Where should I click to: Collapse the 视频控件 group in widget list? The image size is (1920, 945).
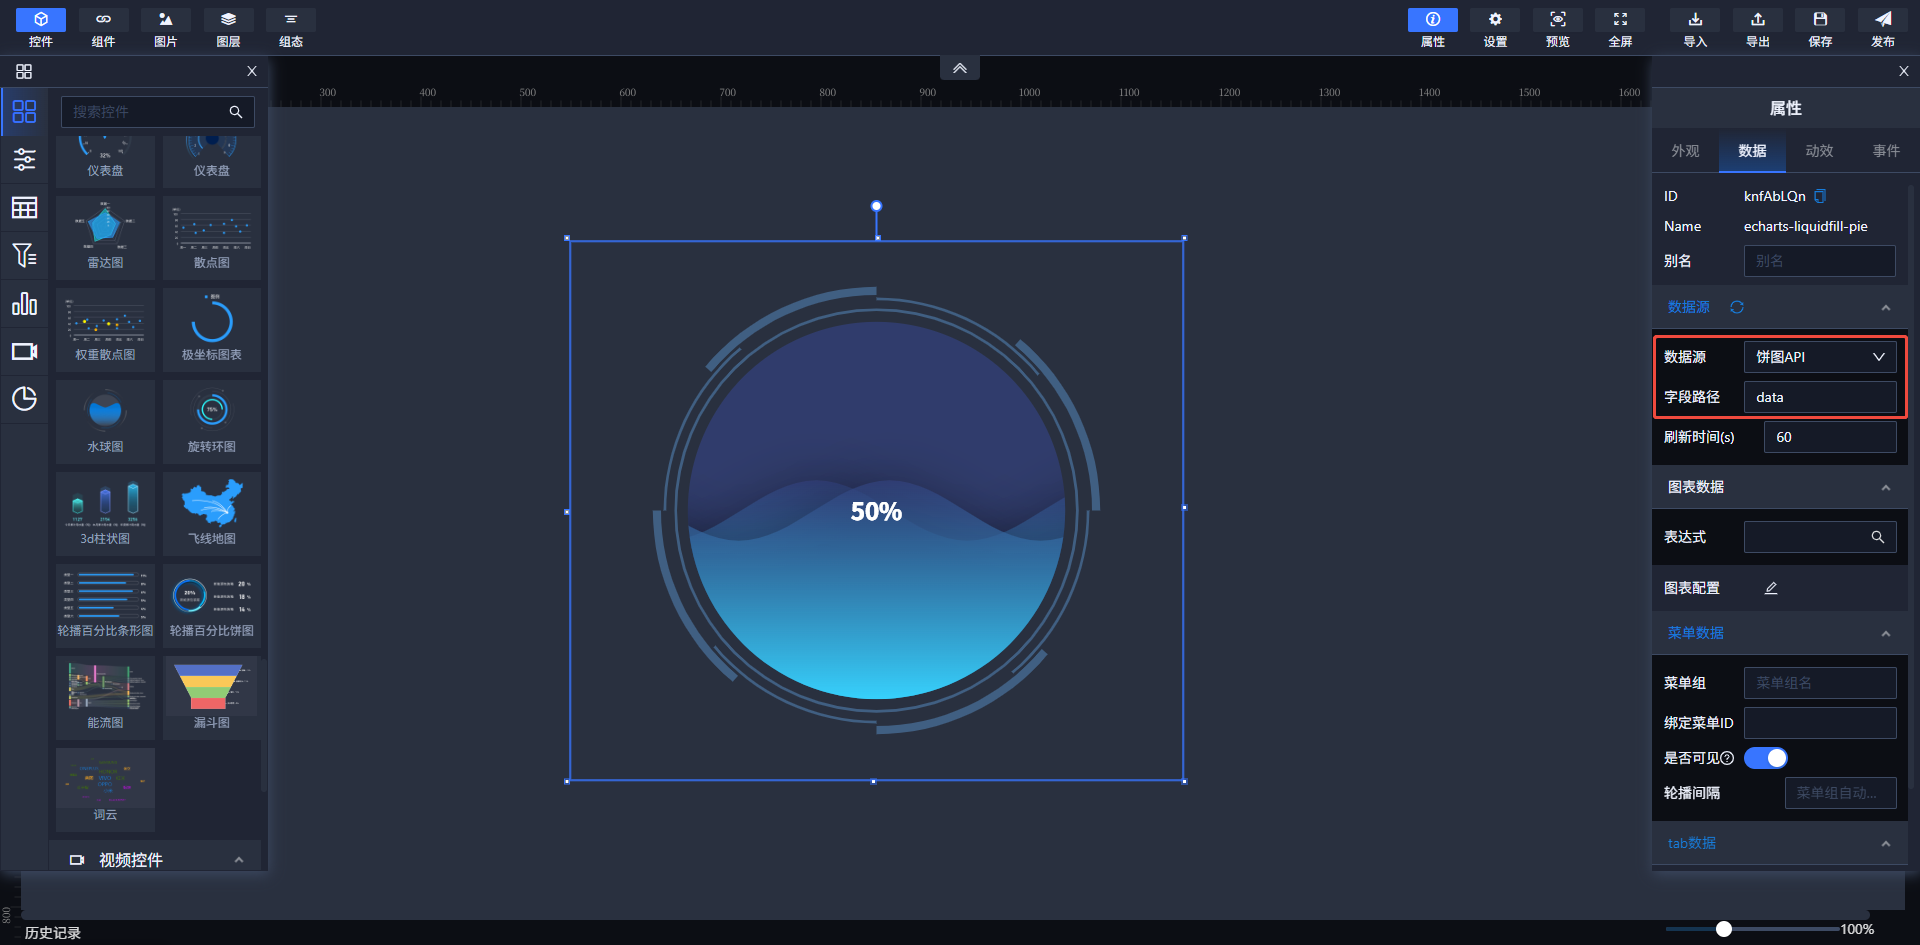pyautogui.click(x=239, y=860)
